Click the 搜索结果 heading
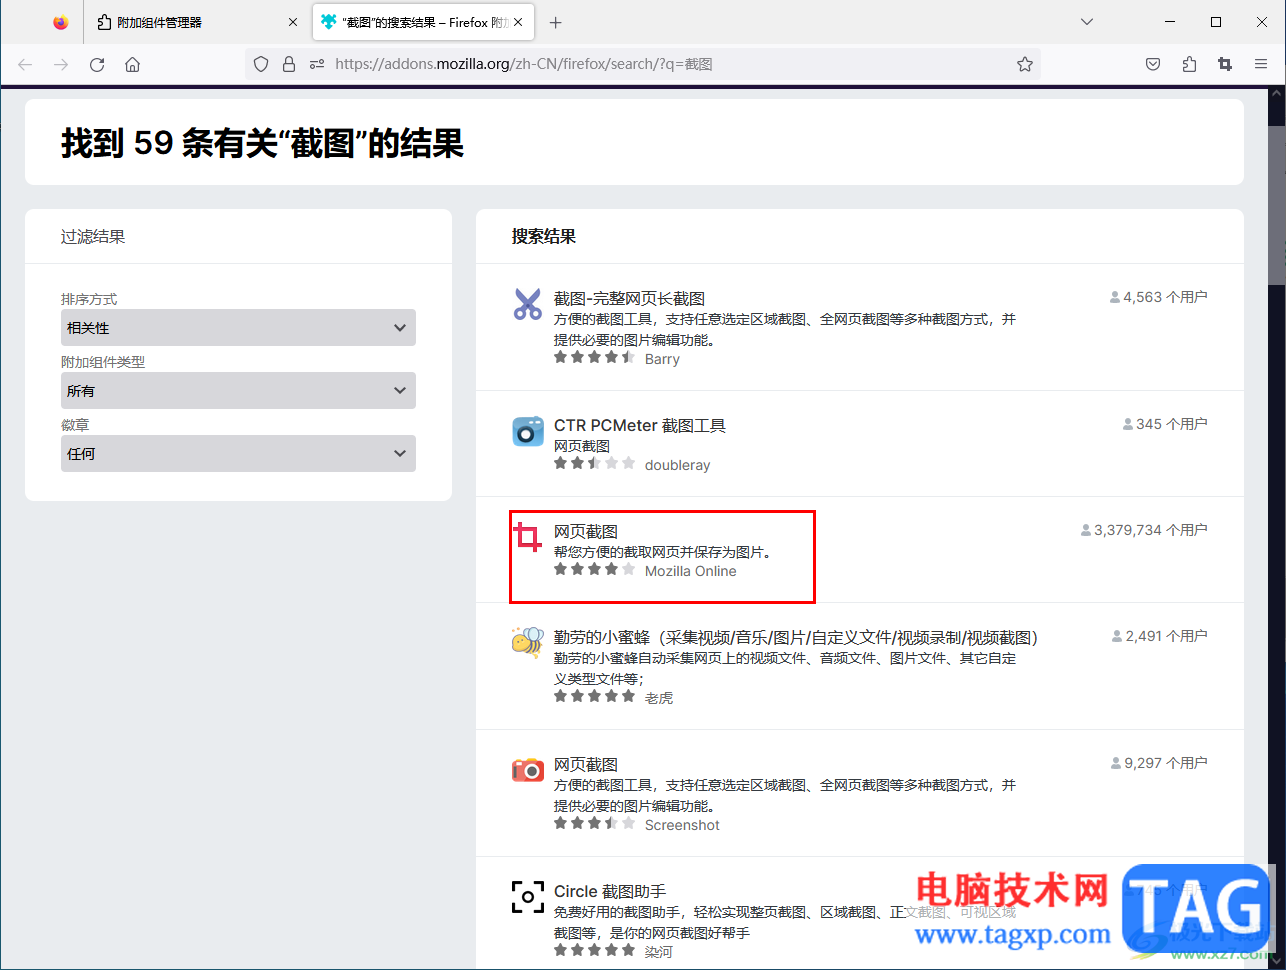The width and height of the screenshot is (1286, 970). coord(544,237)
